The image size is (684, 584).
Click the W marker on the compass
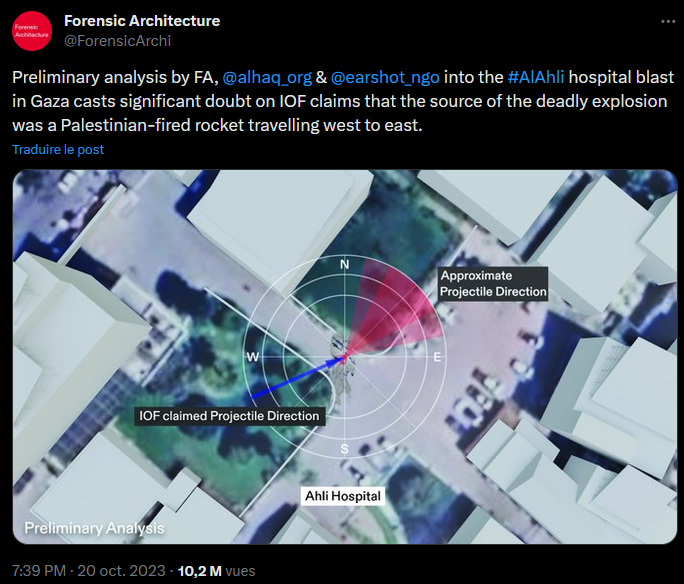tap(253, 357)
